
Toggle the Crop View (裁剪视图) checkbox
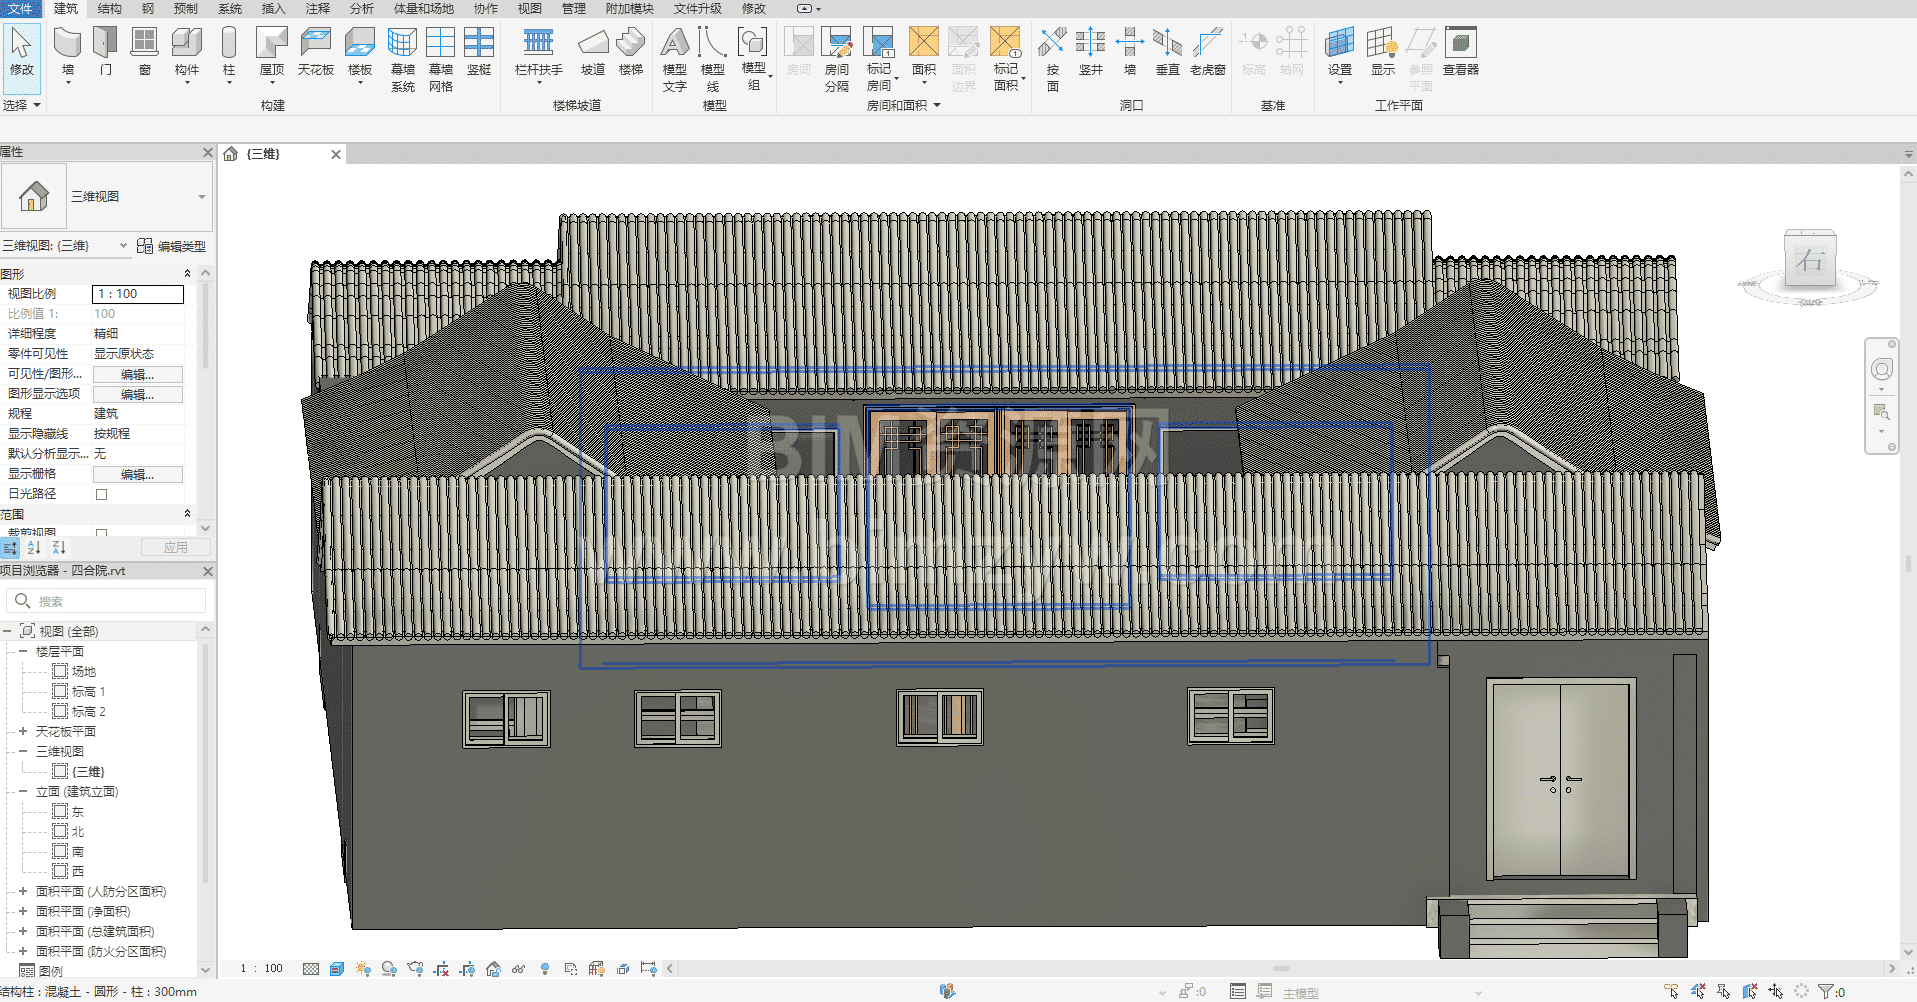[101, 533]
